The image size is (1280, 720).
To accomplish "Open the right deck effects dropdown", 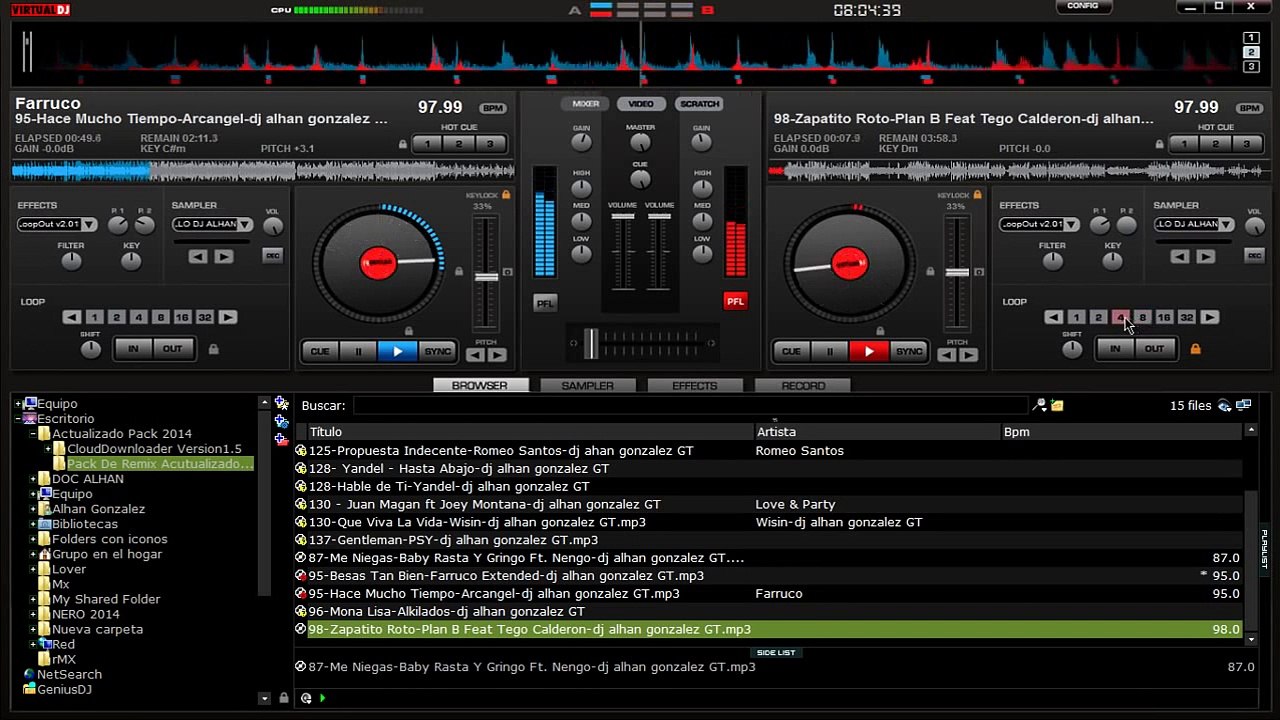I will [x=1039, y=224].
